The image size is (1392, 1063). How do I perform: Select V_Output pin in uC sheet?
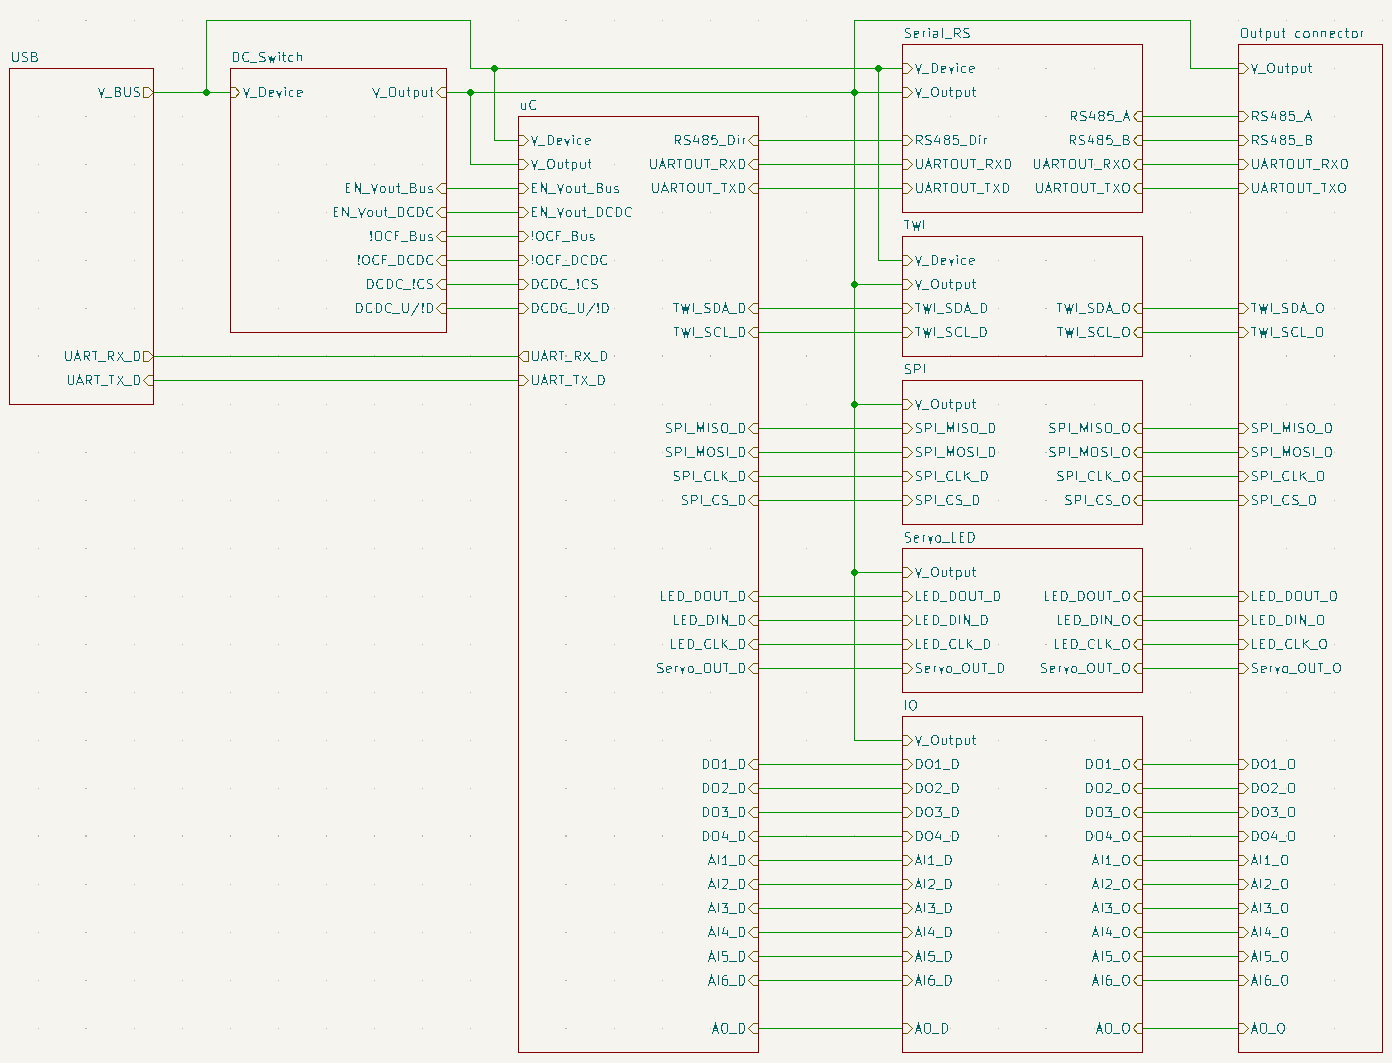[x=556, y=164]
